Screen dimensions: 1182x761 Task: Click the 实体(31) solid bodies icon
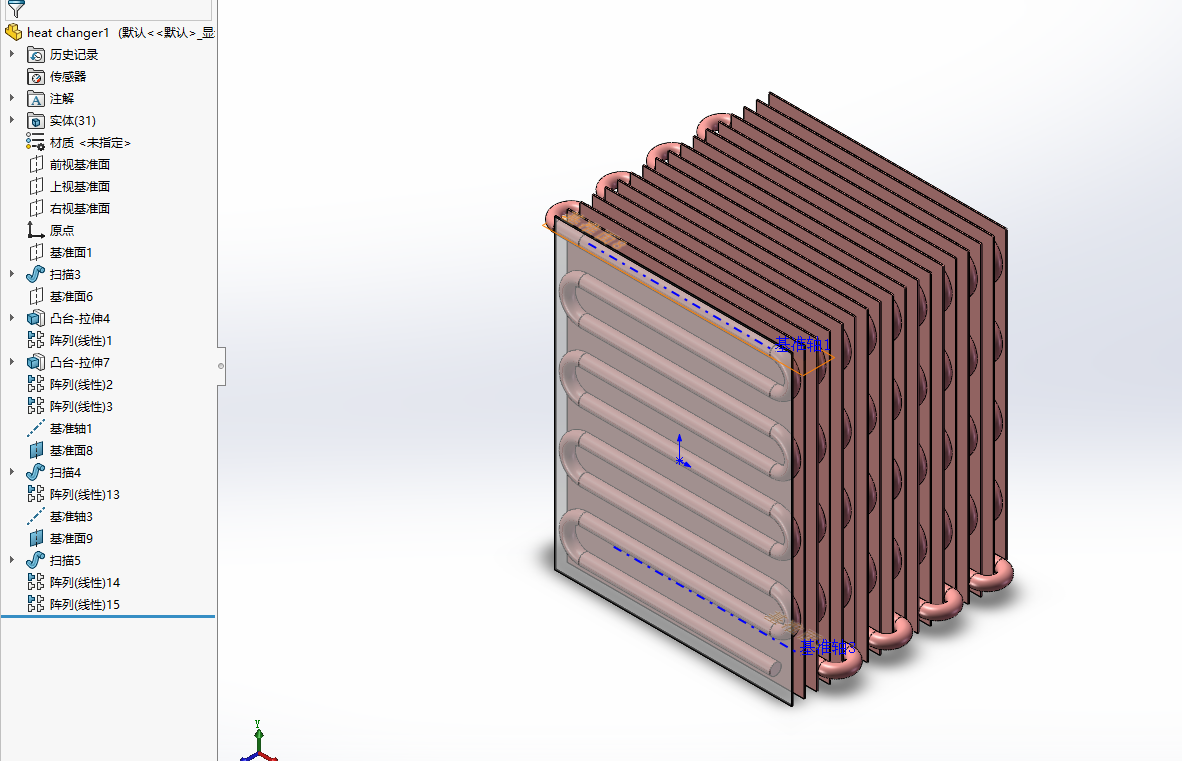pyautogui.click(x=35, y=121)
